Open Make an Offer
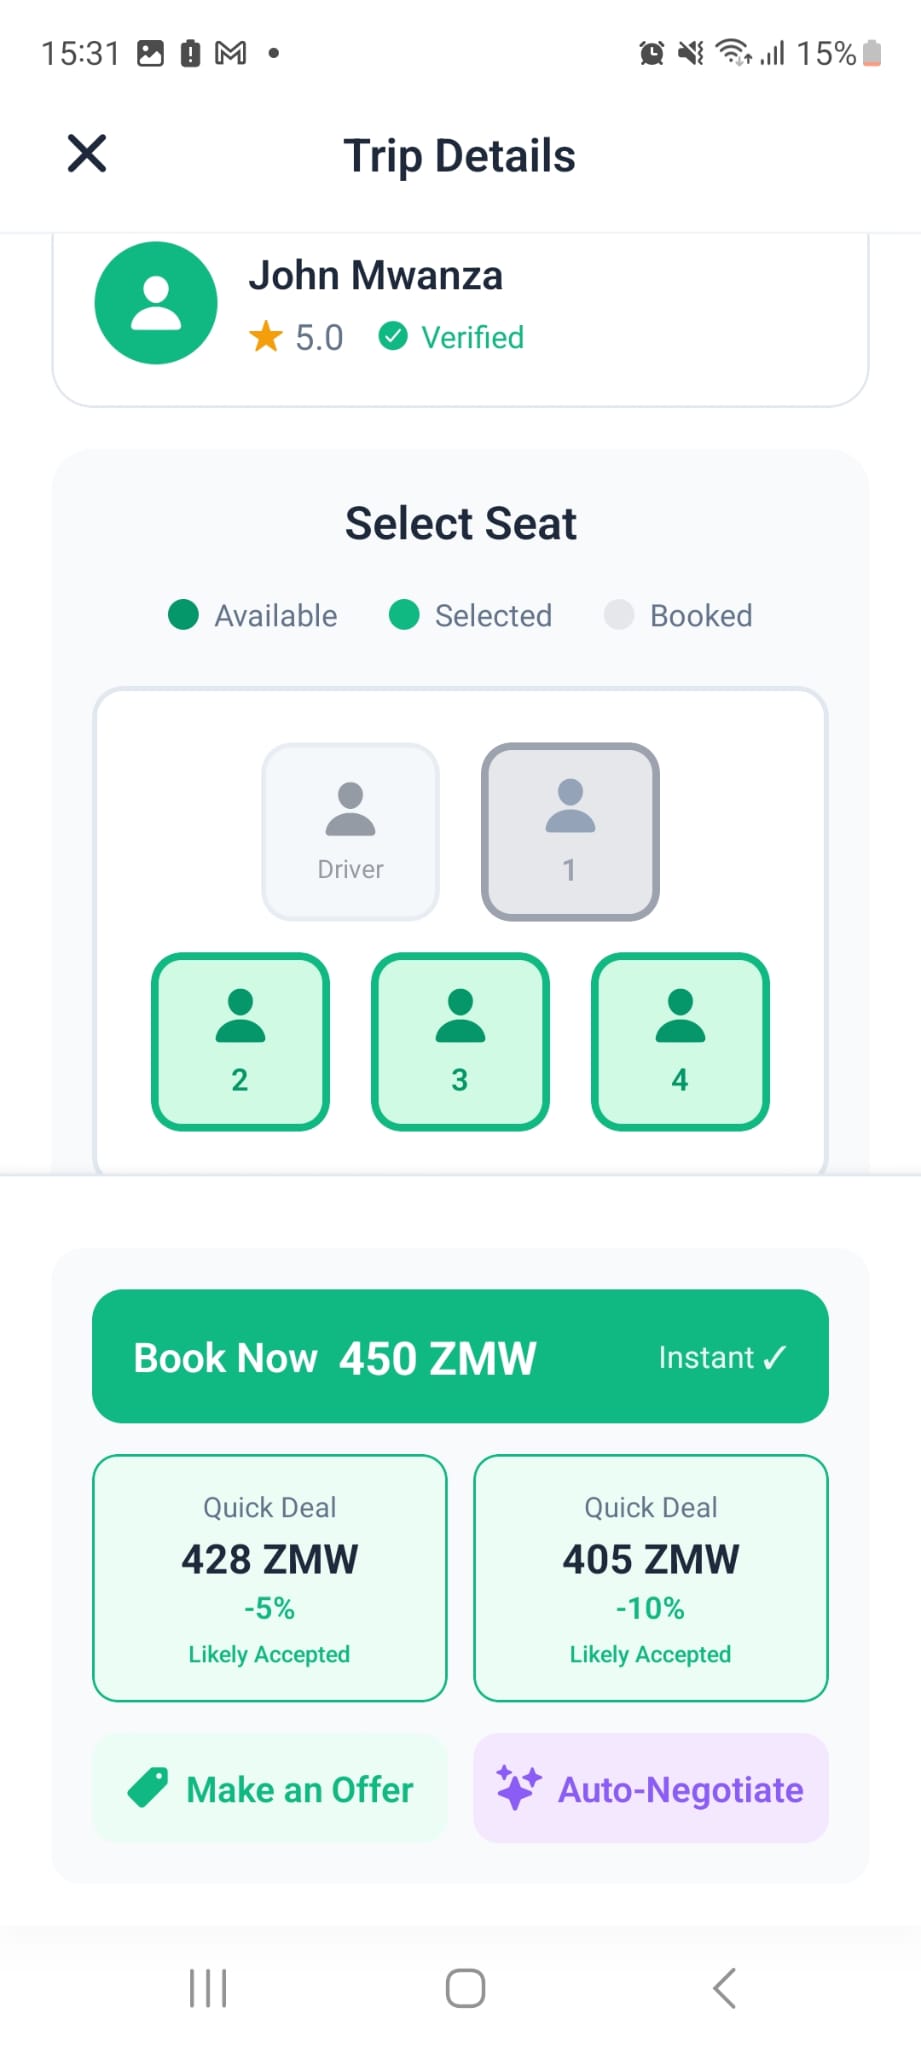The width and height of the screenshot is (921, 2048). 270,1788
